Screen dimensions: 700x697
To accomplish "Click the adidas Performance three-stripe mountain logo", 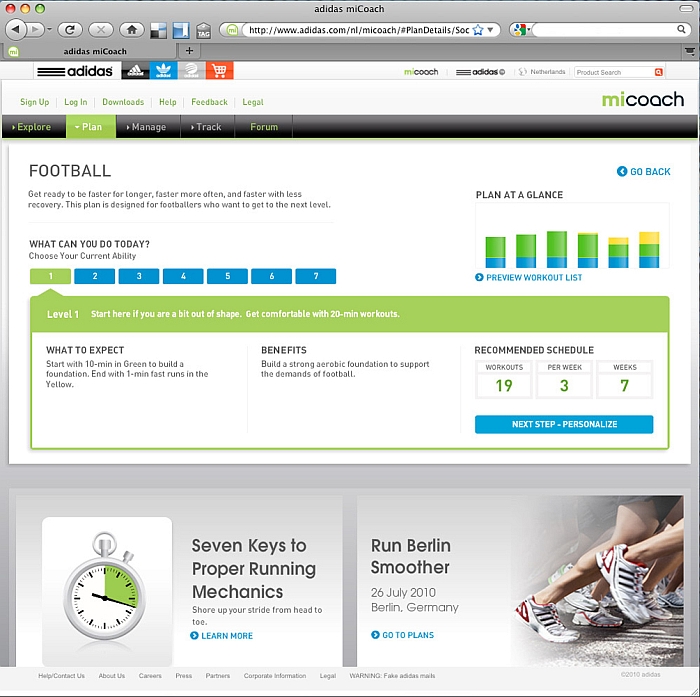I will [x=135, y=71].
